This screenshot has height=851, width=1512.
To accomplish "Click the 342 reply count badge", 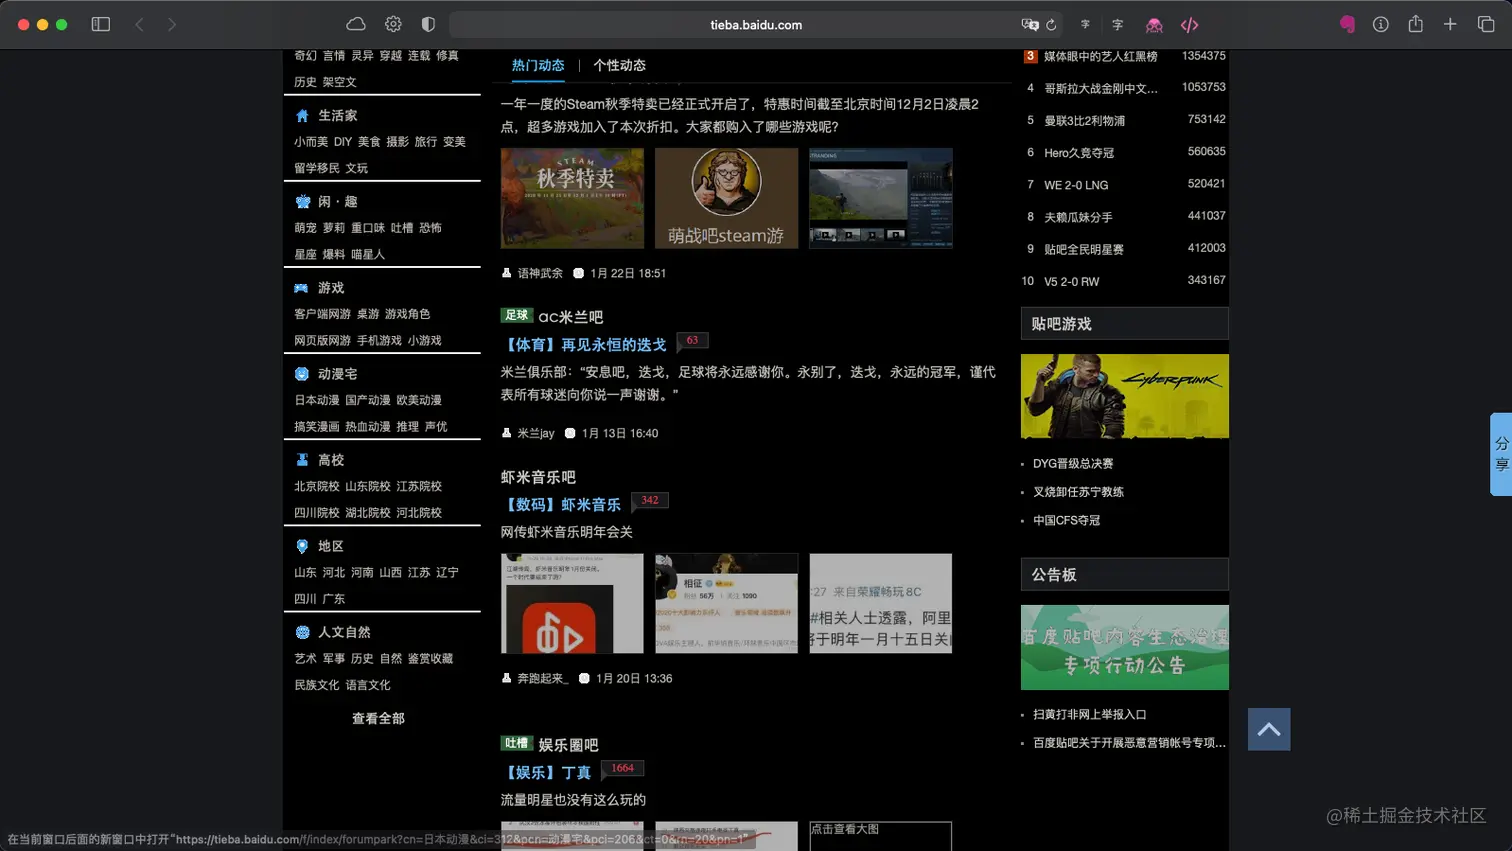I will click(x=650, y=501).
